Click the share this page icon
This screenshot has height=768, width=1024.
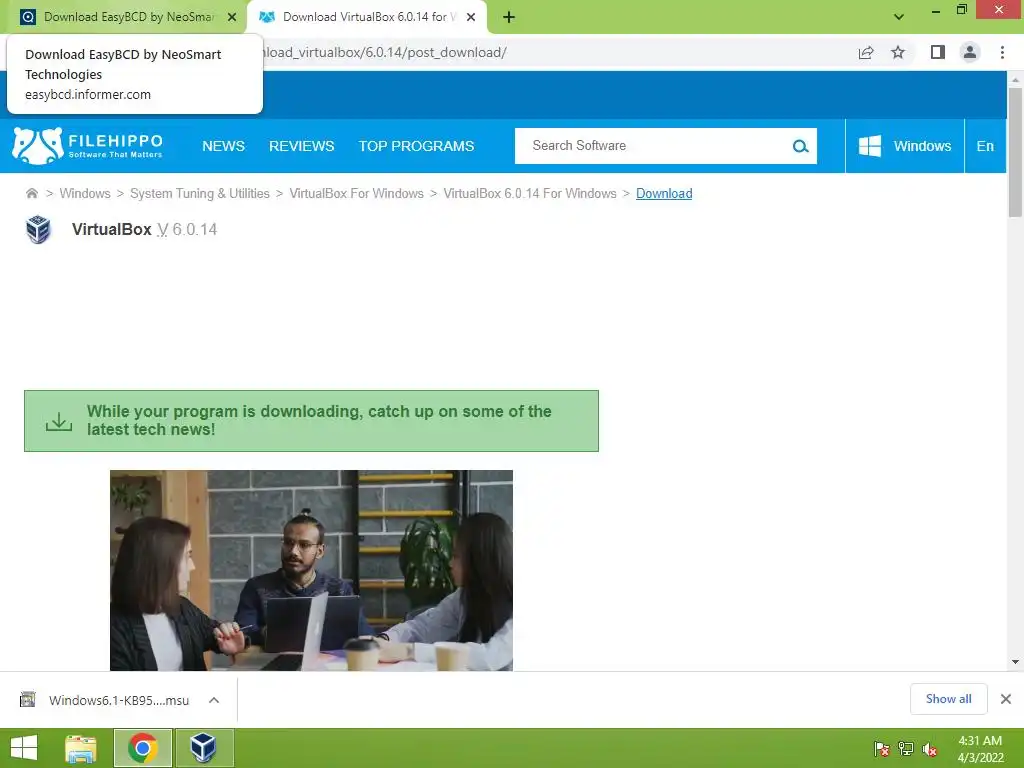point(866,52)
